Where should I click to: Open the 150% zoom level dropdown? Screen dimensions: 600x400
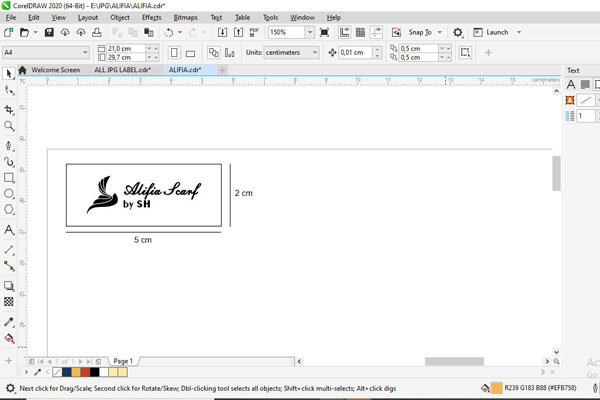tap(310, 32)
